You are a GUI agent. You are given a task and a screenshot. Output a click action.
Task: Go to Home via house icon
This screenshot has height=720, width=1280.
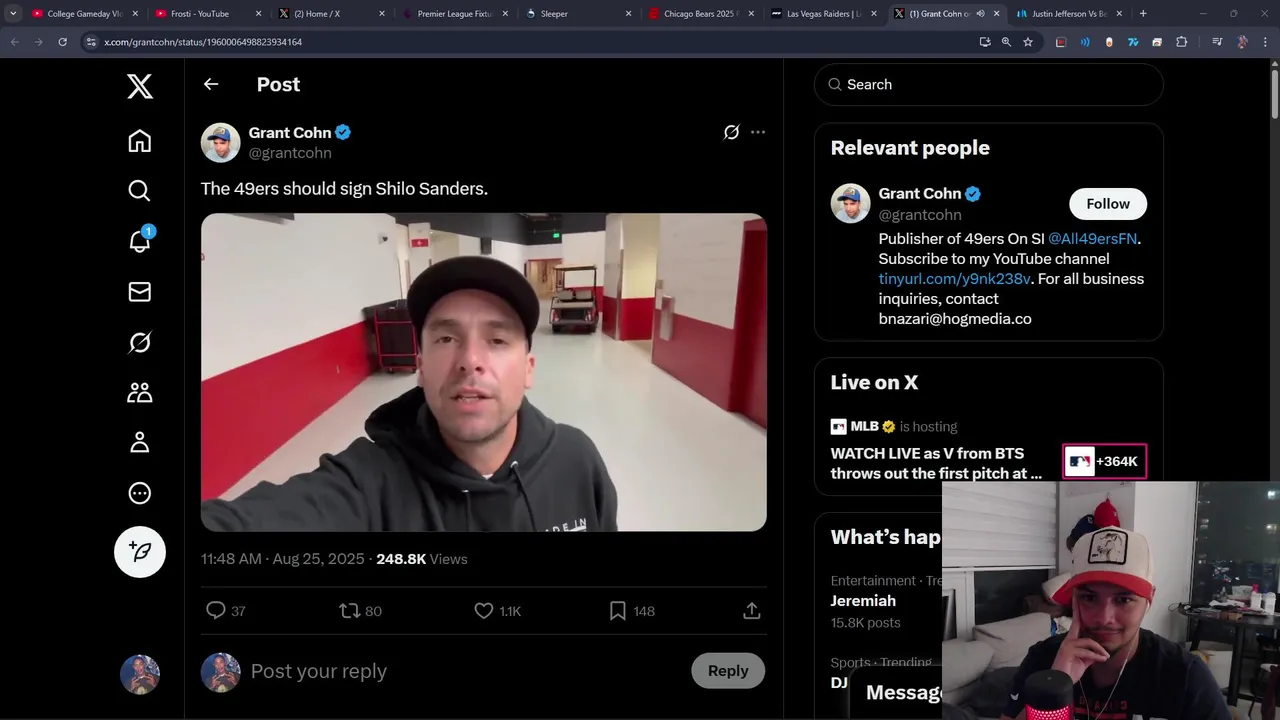pyautogui.click(x=140, y=141)
